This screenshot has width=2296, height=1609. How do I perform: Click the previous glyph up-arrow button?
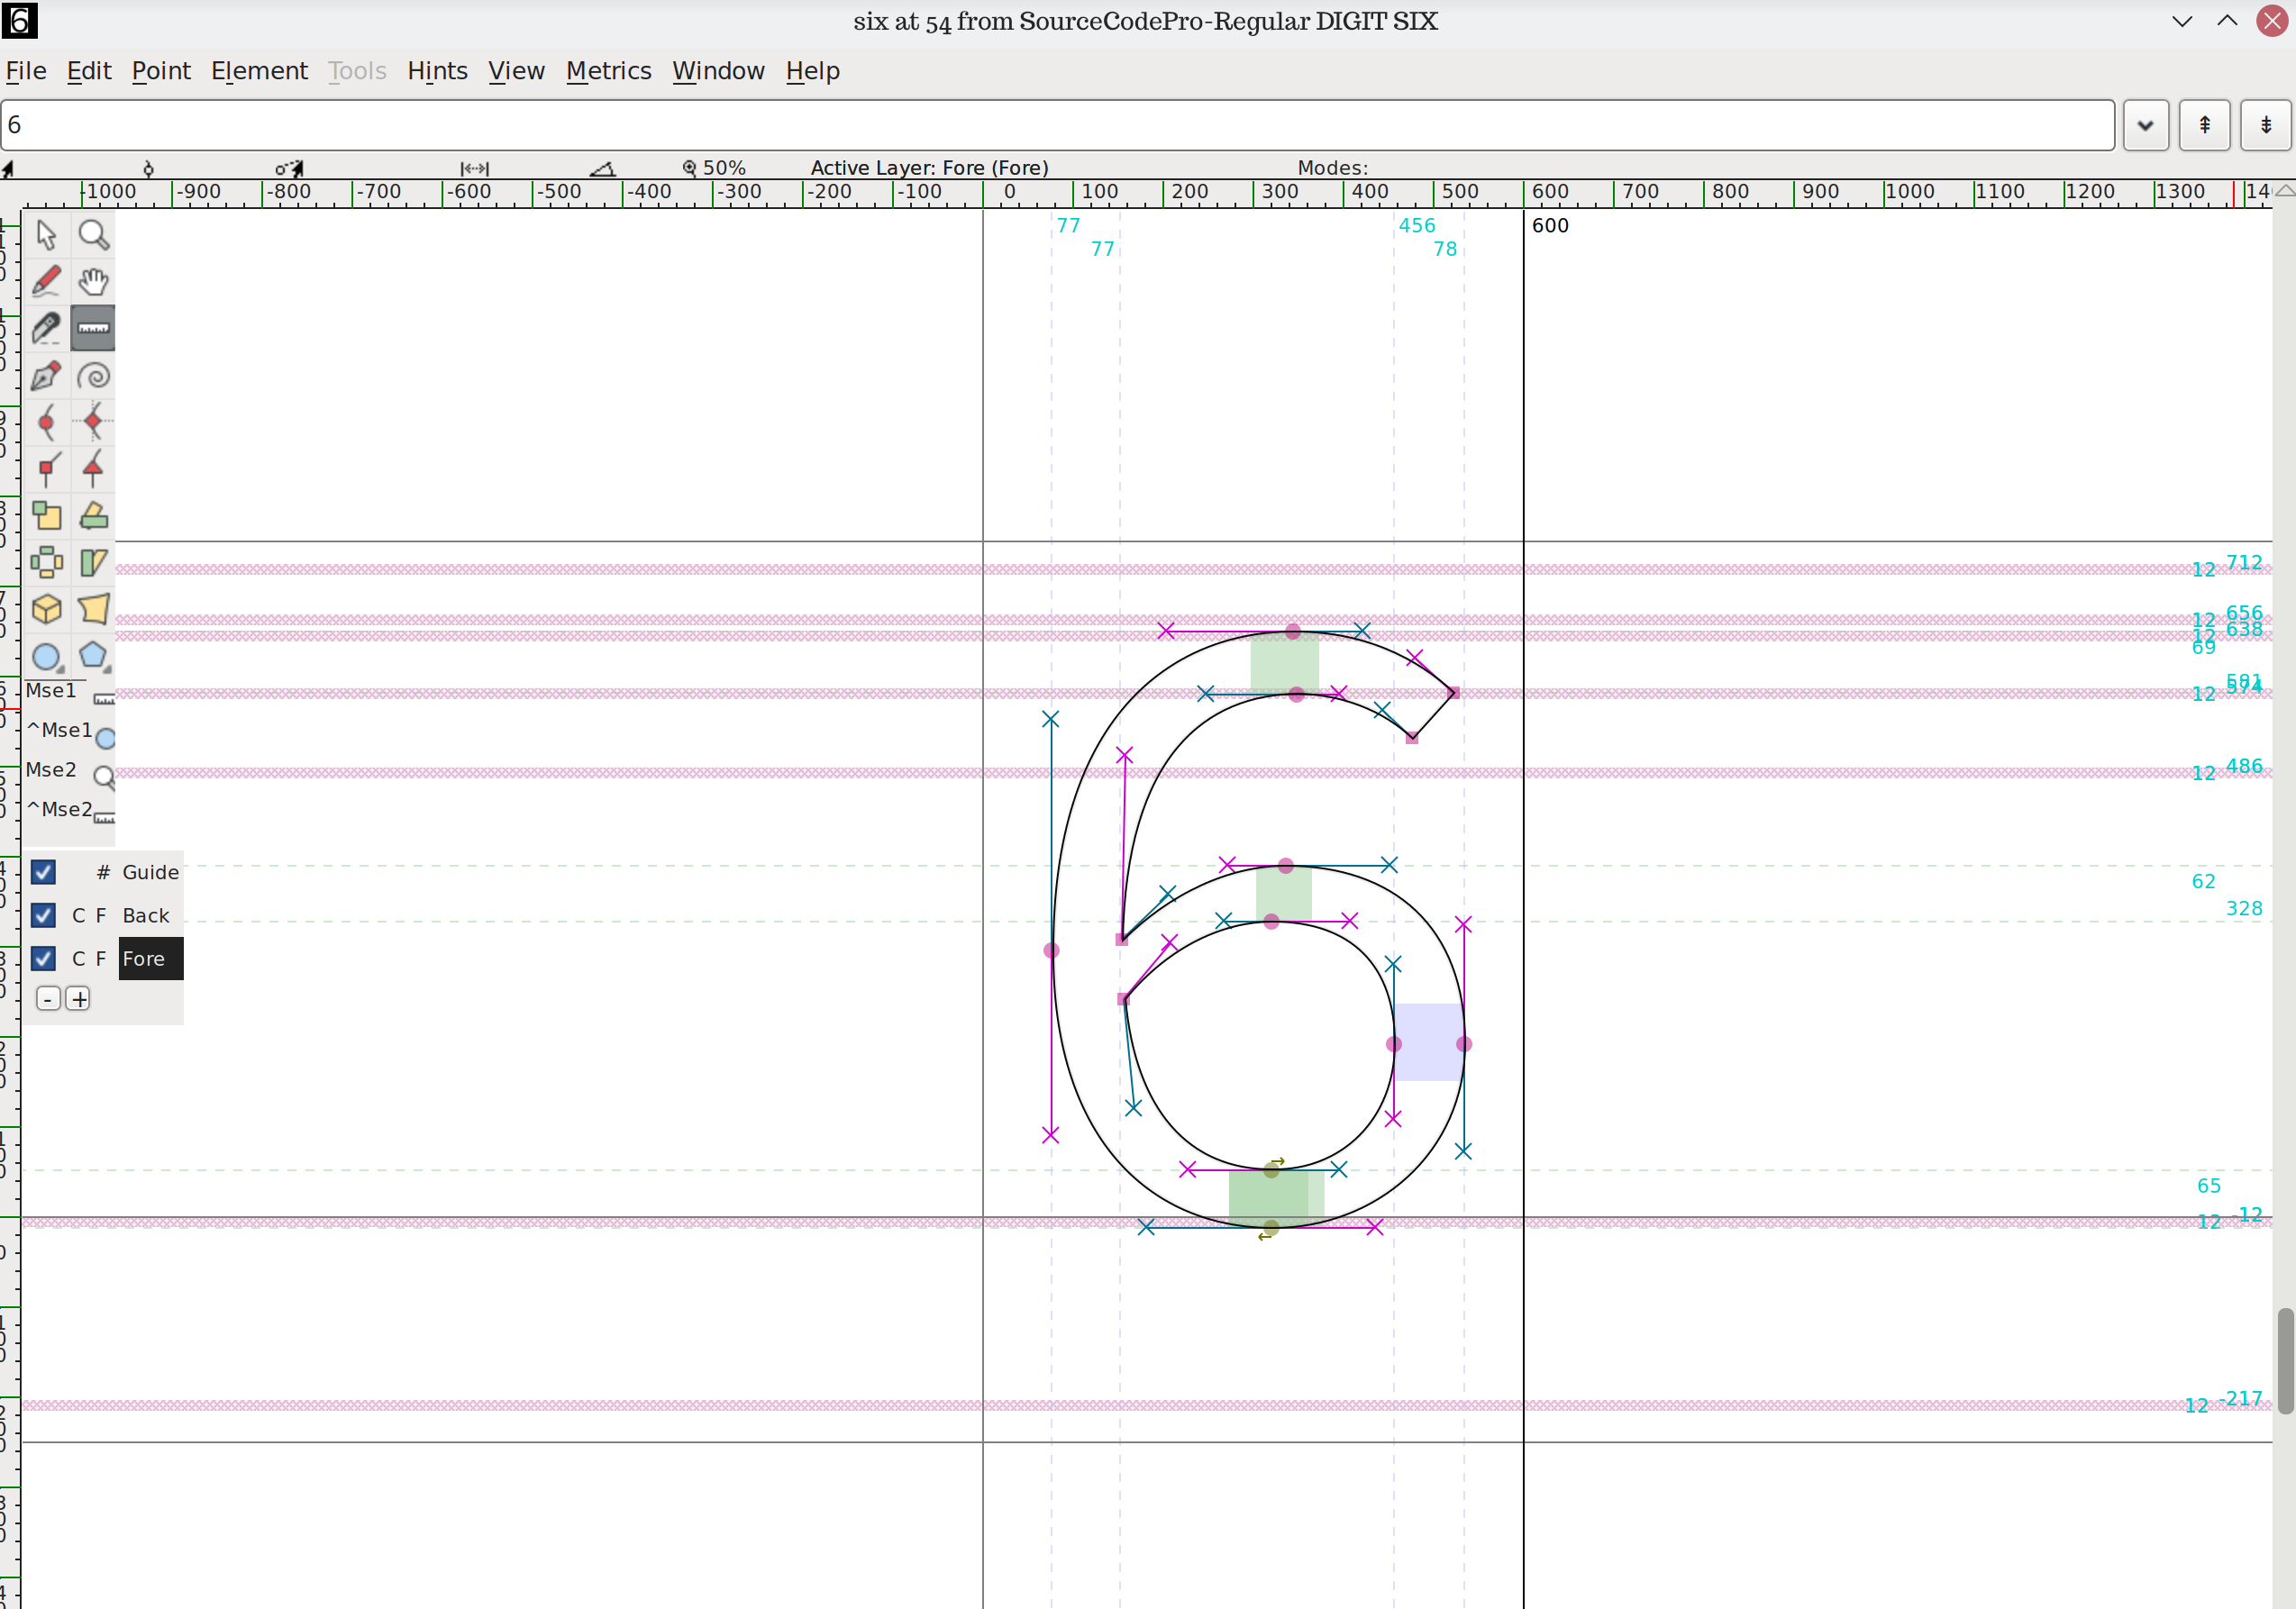(2204, 125)
